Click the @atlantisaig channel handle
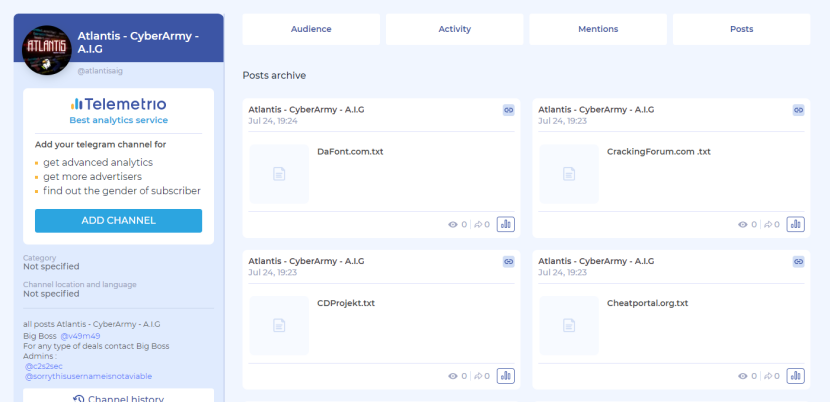Image resolution: width=830 pixels, height=402 pixels. (x=100, y=70)
